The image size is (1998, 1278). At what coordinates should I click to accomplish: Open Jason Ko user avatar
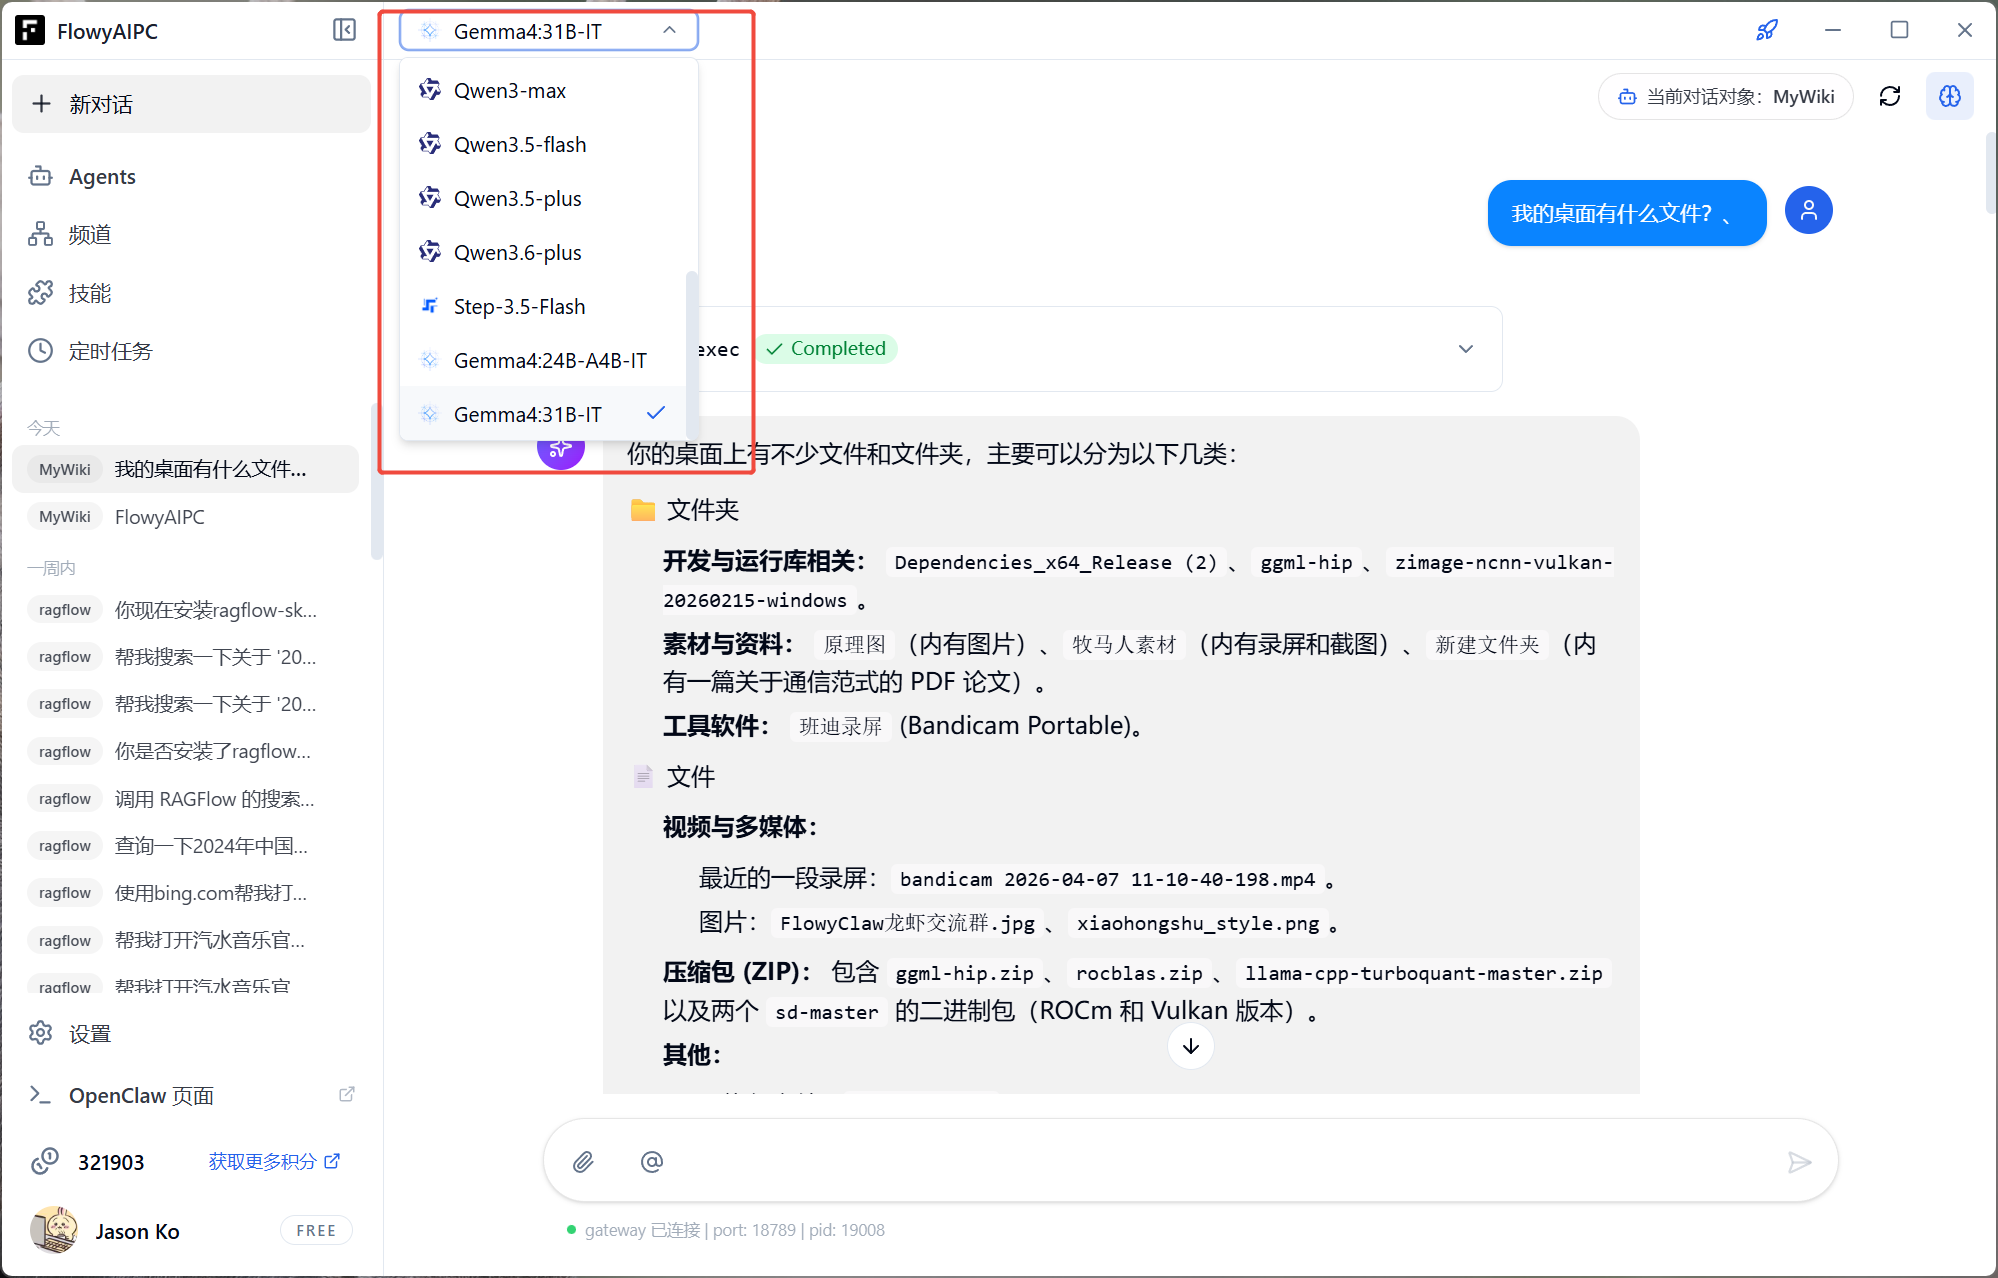tap(54, 1230)
